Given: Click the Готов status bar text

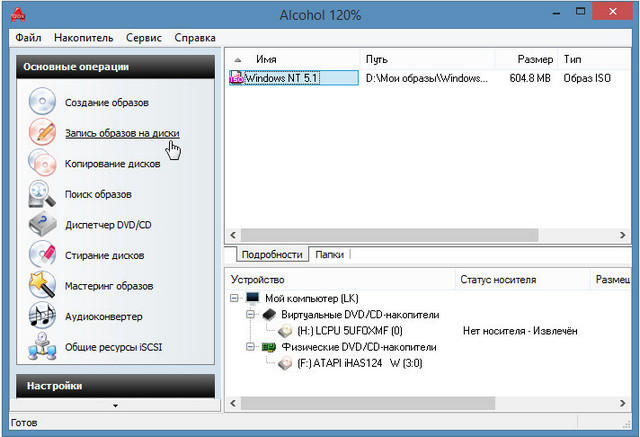Looking at the screenshot, I should point(24,423).
